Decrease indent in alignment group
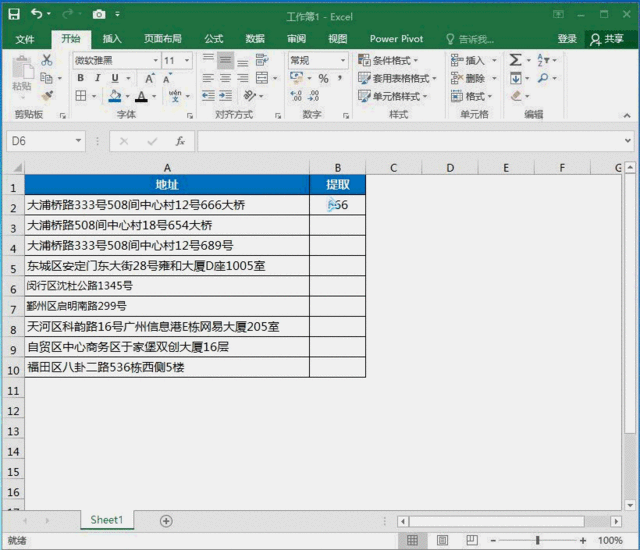Viewport: 640px width, 550px height. pos(208,96)
